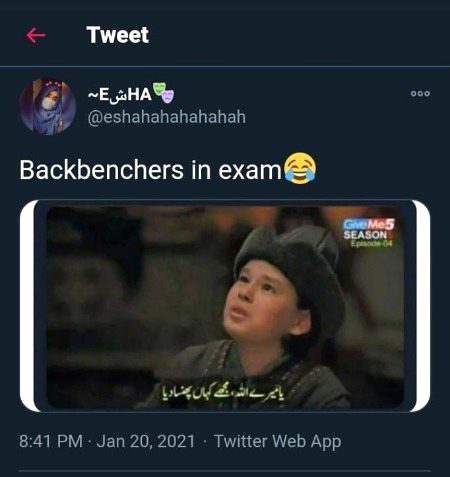Open the profile avatar of the tweet author
The height and width of the screenshot is (477, 450).
[x=48, y=107]
